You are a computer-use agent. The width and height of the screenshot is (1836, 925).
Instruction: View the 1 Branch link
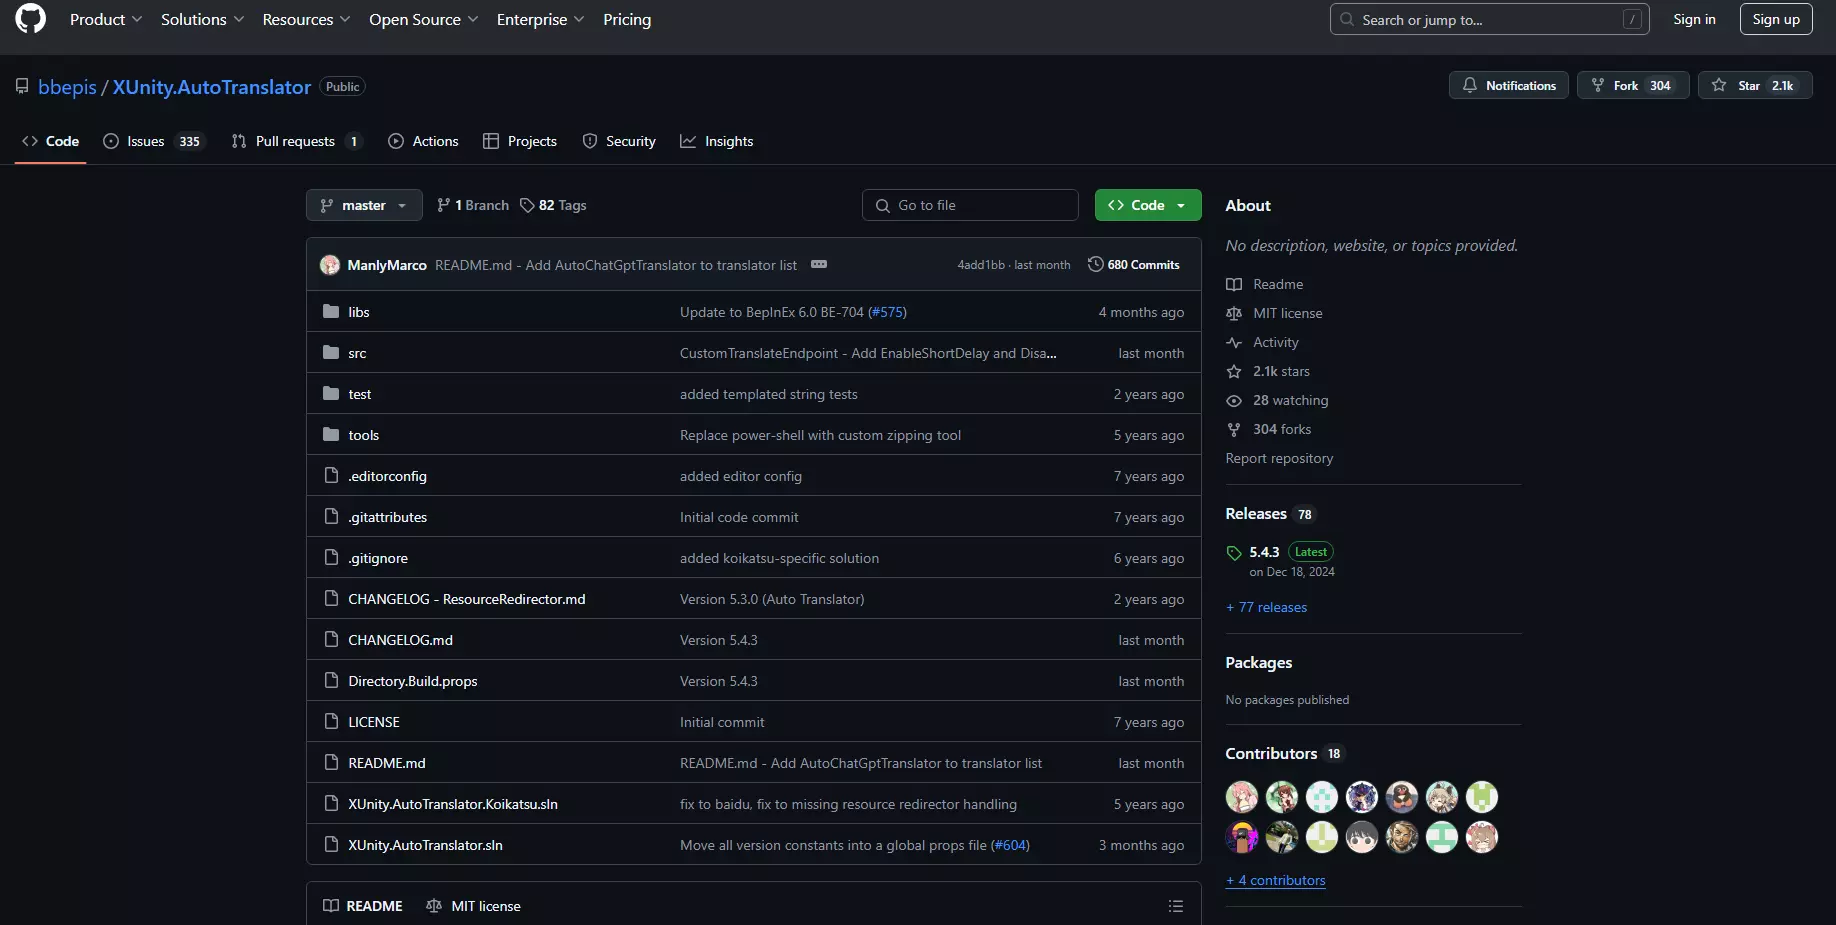click(x=473, y=205)
